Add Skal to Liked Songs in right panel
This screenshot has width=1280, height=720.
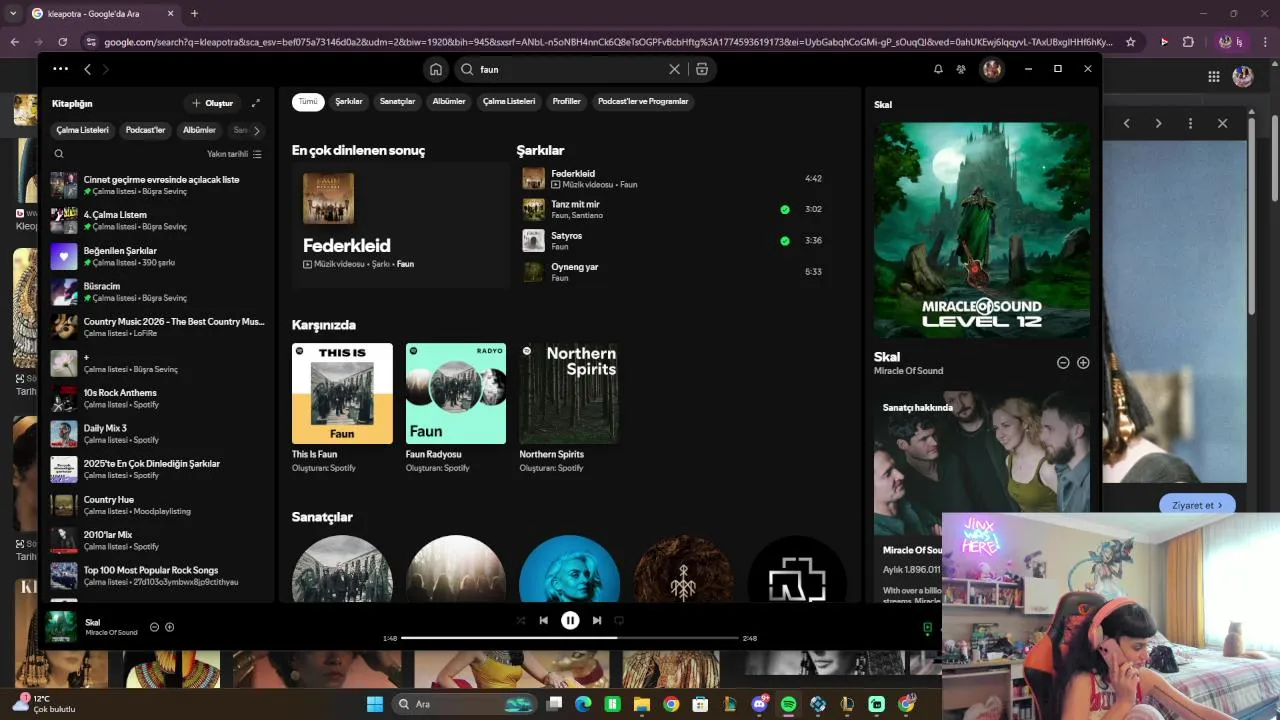coord(1083,362)
